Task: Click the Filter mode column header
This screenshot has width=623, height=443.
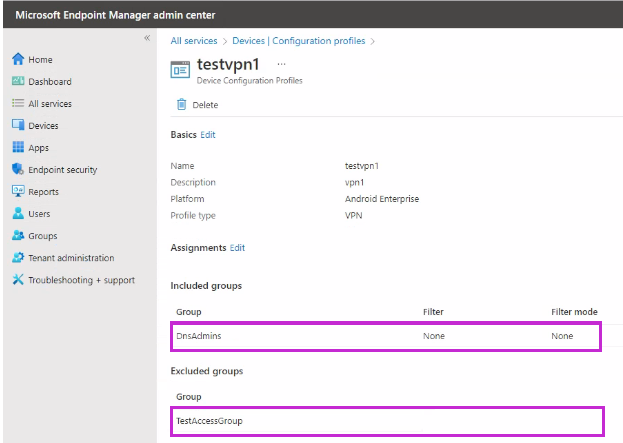Action: click(x=574, y=312)
